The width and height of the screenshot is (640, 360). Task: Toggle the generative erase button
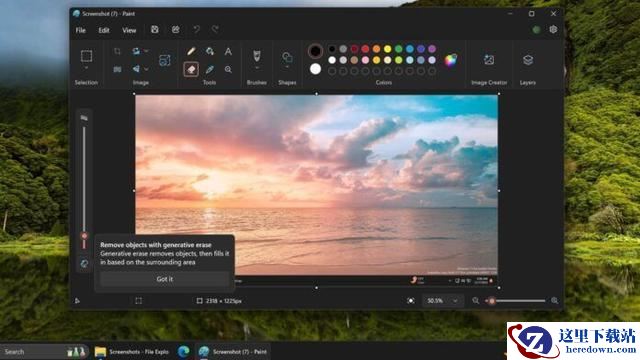pos(84,264)
